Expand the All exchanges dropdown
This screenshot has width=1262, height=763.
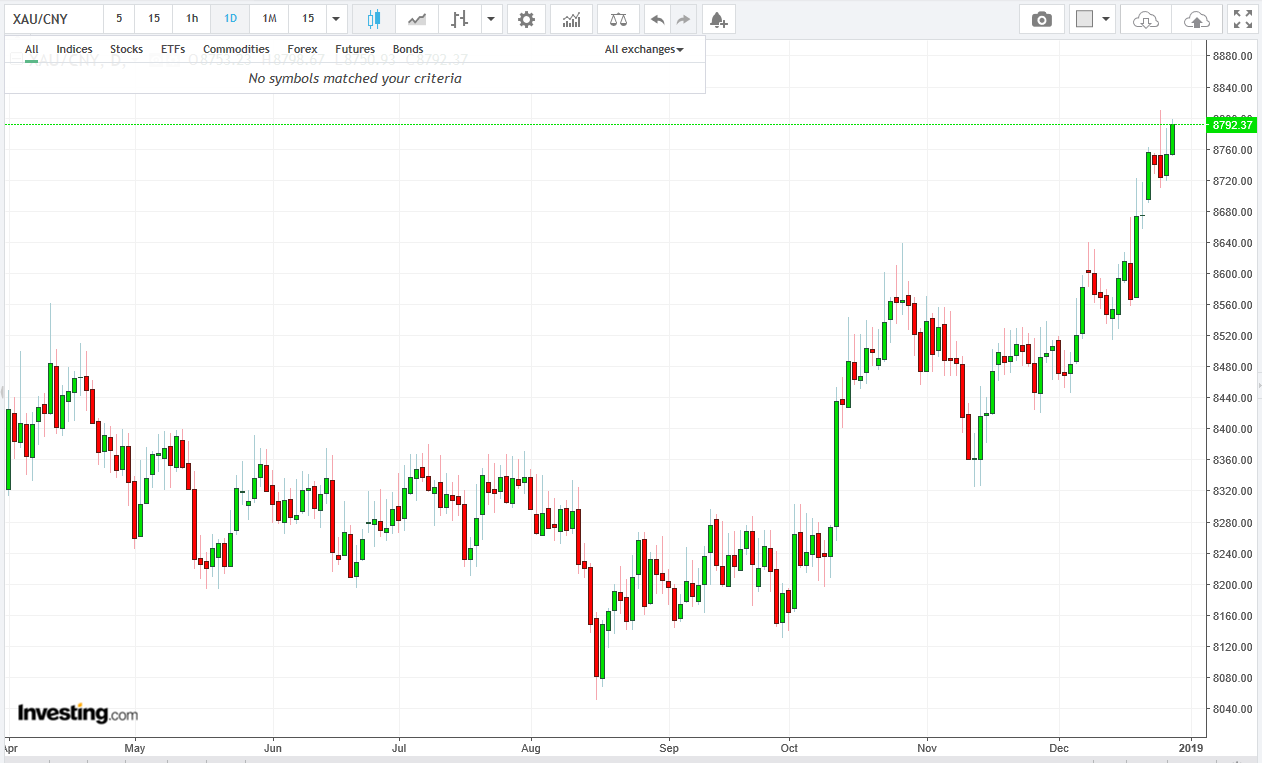(644, 49)
